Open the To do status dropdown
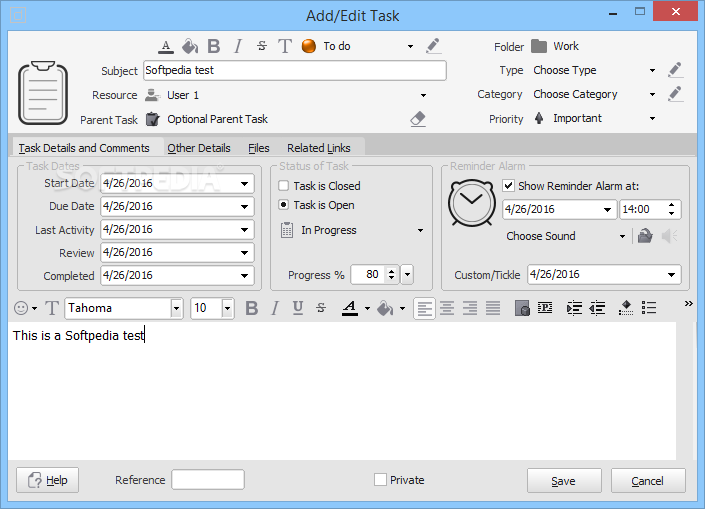The width and height of the screenshot is (705, 509). click(410, 46)
